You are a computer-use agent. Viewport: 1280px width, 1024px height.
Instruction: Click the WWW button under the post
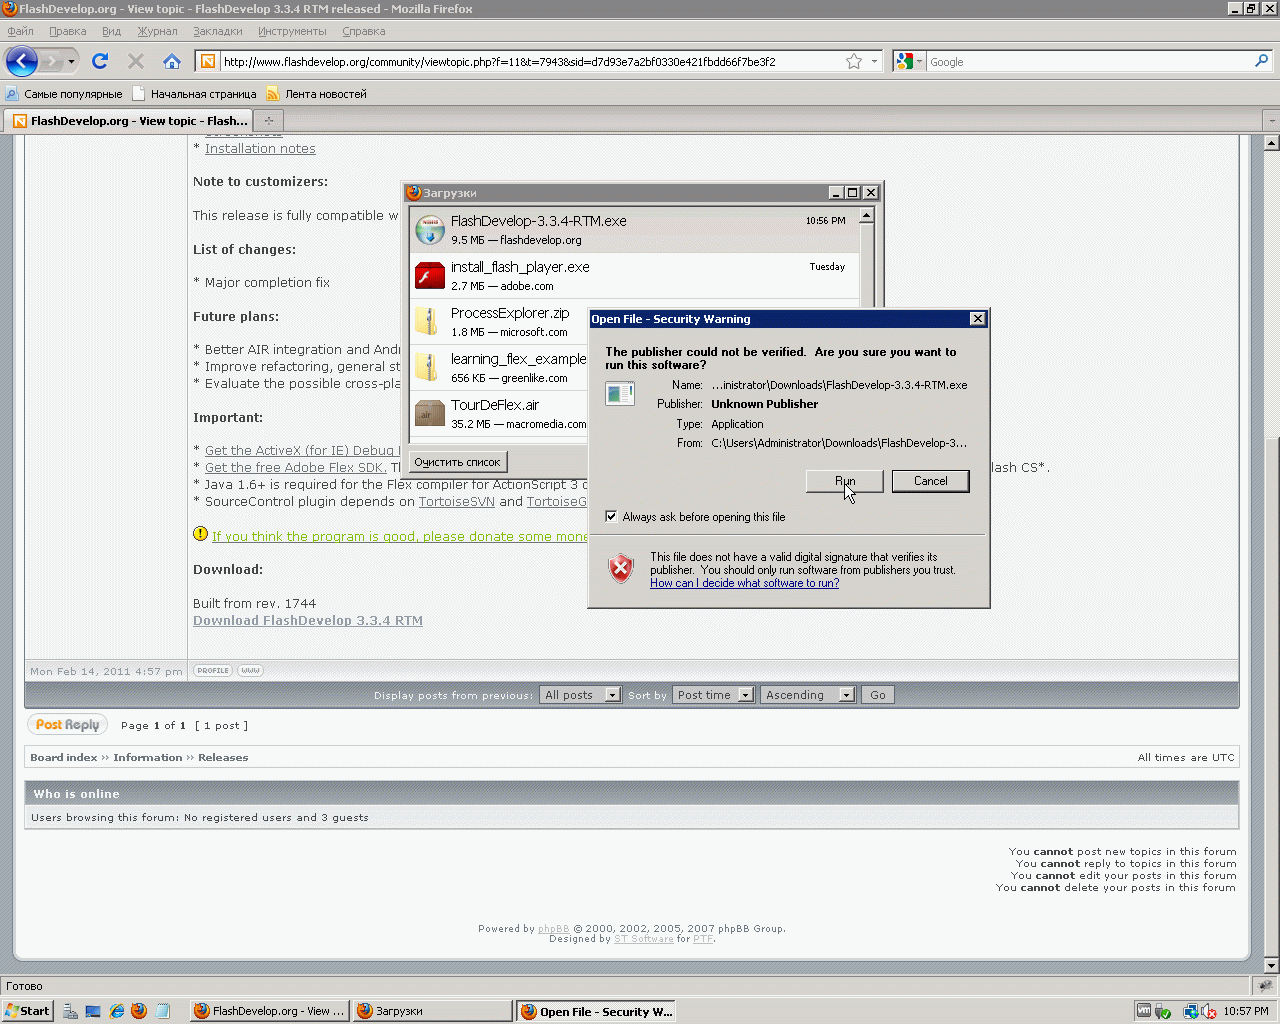point(251,671)
